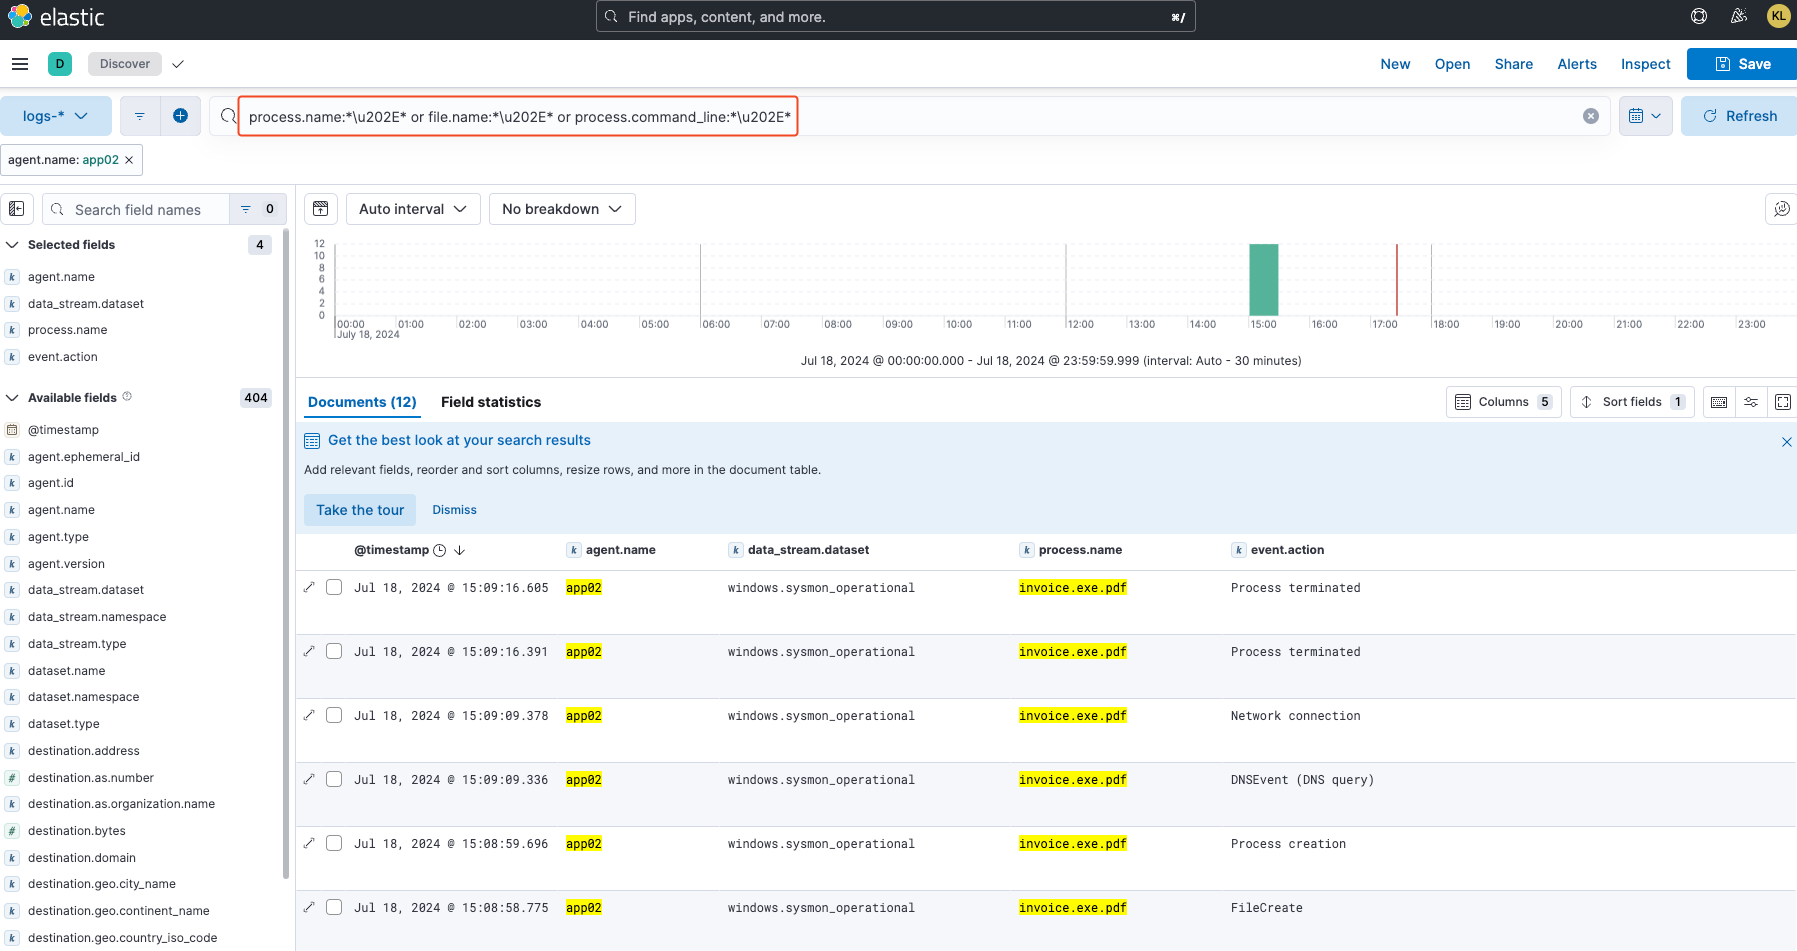Click New in the top menu
The image size is (1797, 951).
pos(1395,64)
